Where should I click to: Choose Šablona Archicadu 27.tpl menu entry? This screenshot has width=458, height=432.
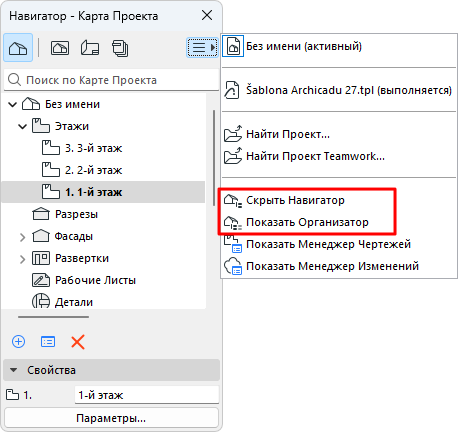(x=339, y=90)
